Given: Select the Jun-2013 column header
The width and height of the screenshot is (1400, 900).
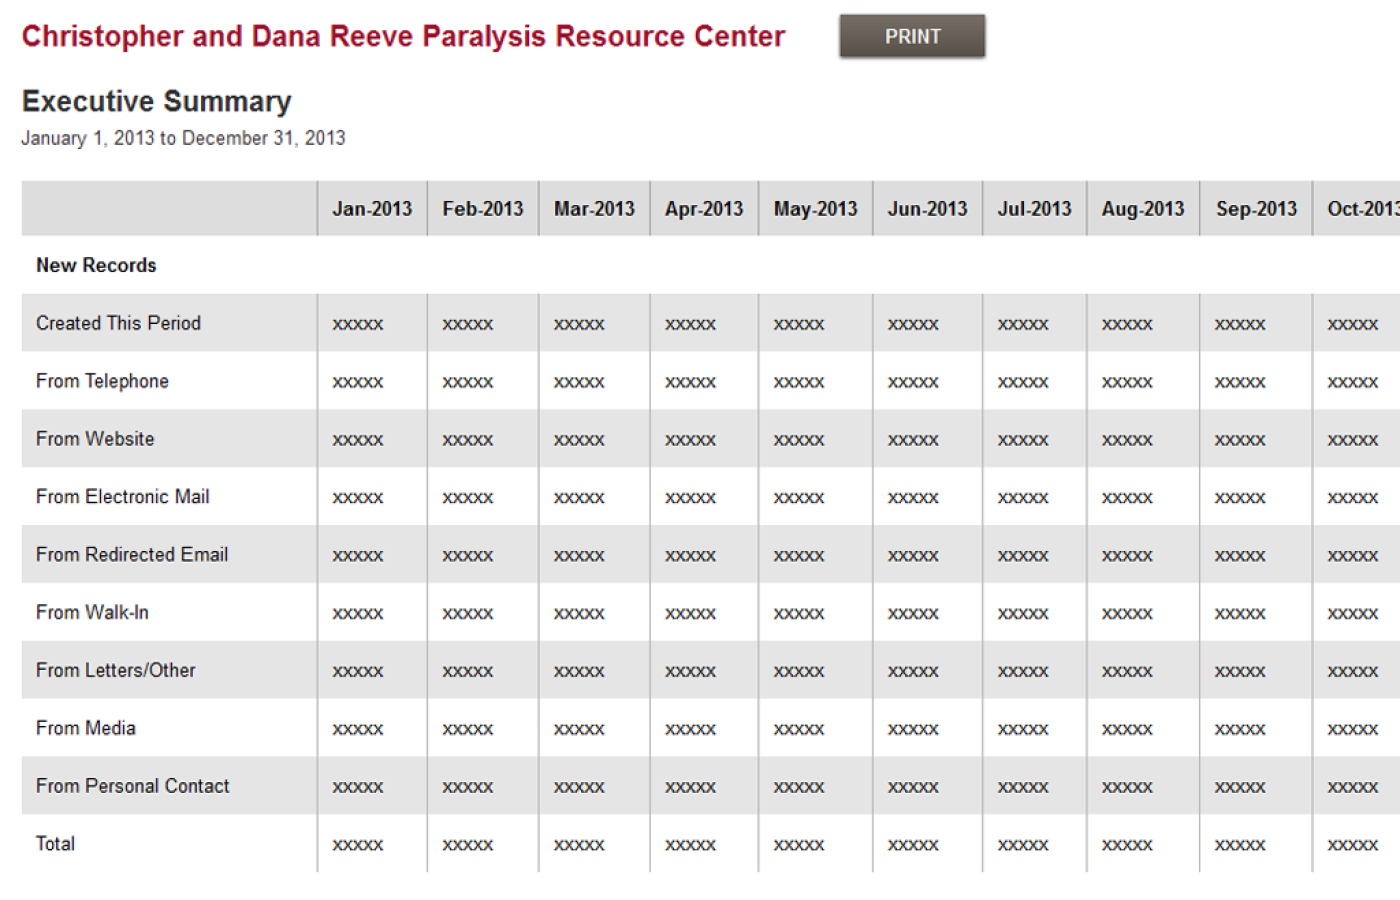Looking at the screenshot, I should click(x=927, y=209).
